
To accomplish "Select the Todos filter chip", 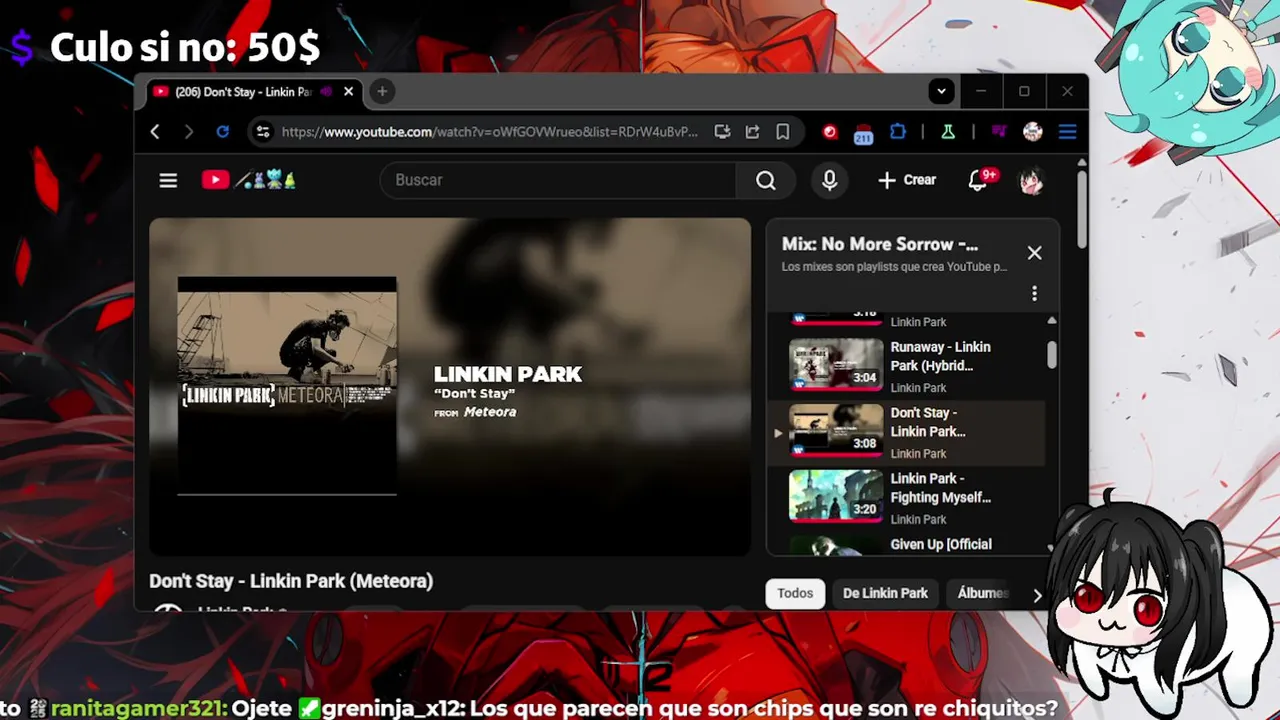I will coord(795,593).
